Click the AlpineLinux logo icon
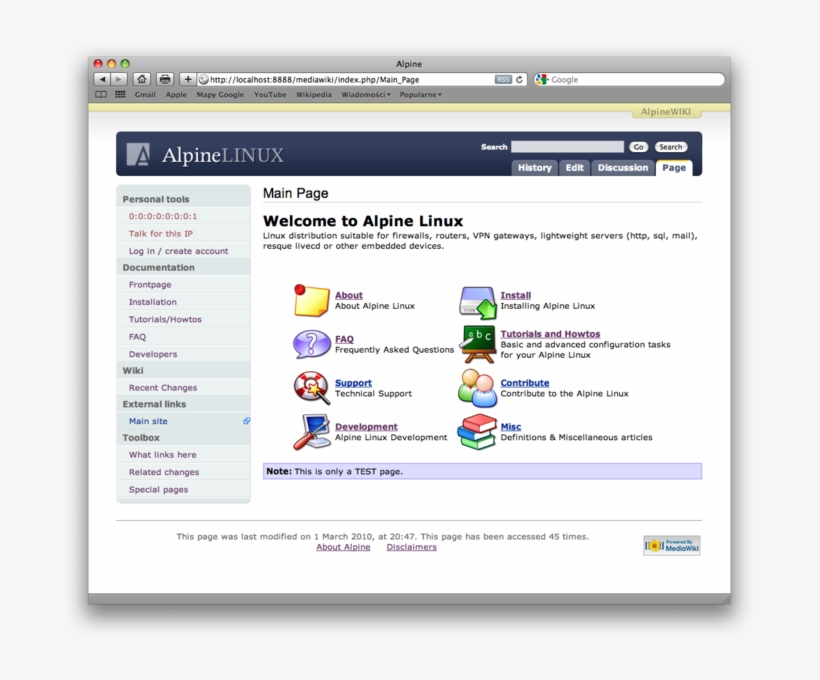The height and width of the screenshot is (680, 820). coord(139,154)
